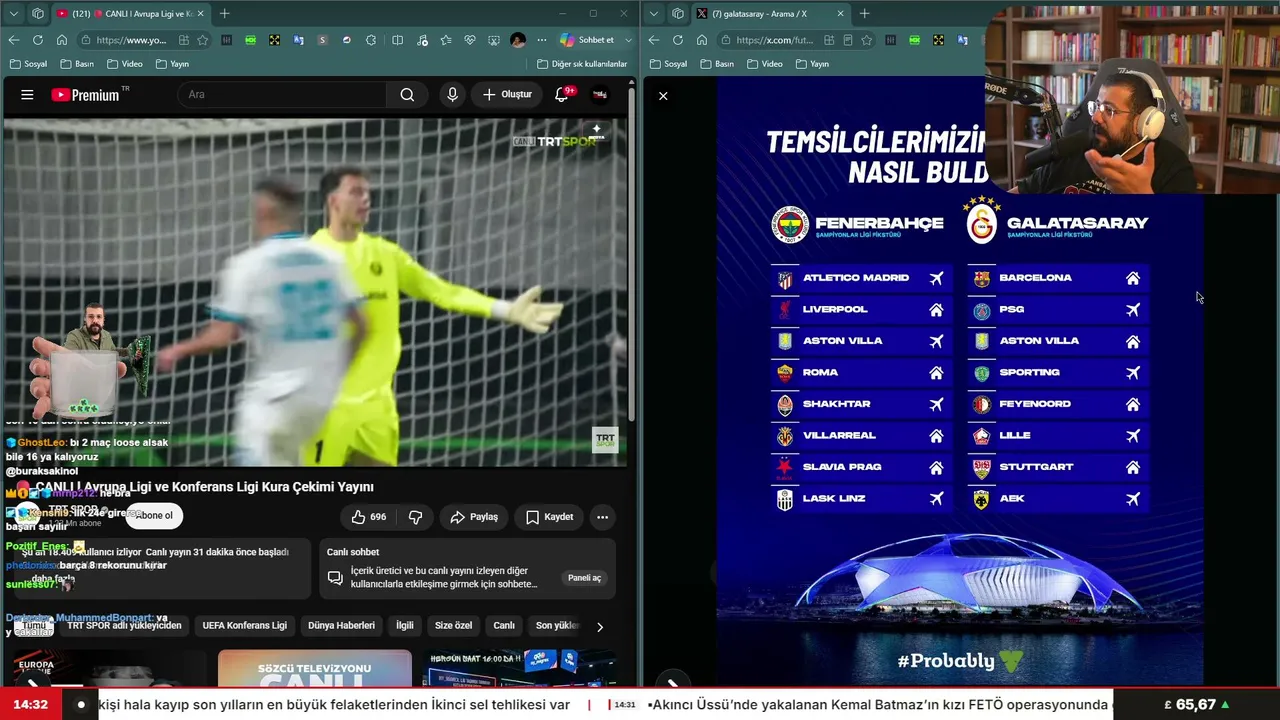Image resolution: width=1280 pixels, height=720 pixels.
Task: Click the youtube address bar URL
Action: [x=131, y=40]
